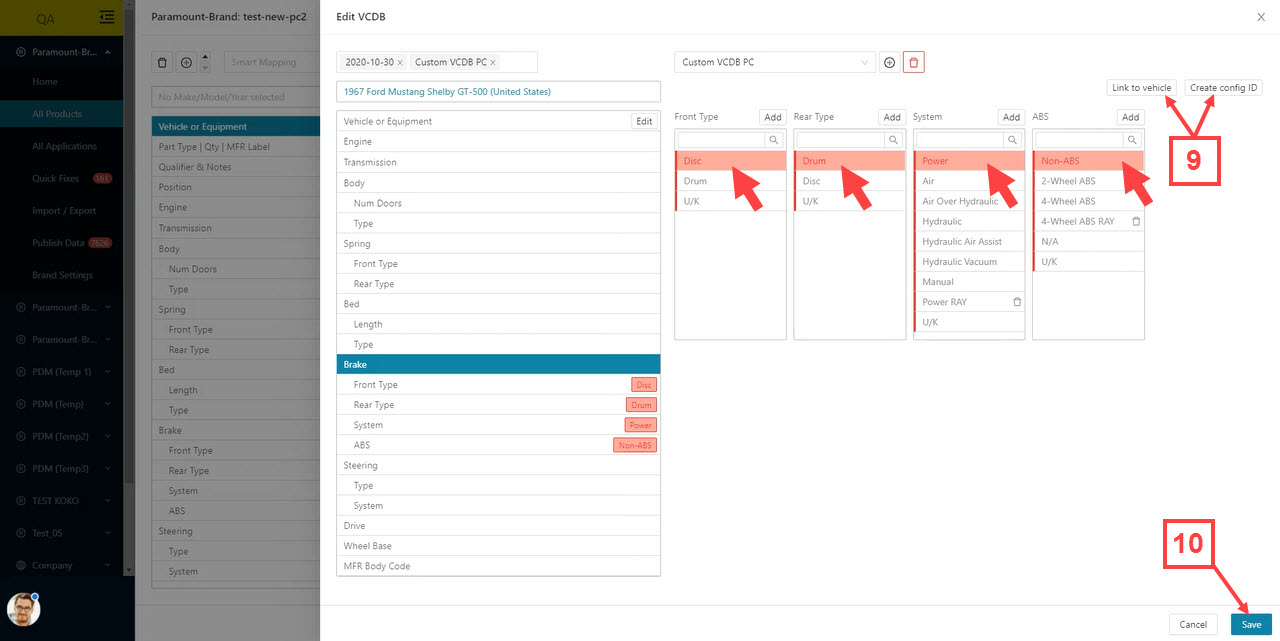The height and width of the screenshot is (641, 1280).
Task: Click search icon in Front Type list
Action: [x=773, y=141]
